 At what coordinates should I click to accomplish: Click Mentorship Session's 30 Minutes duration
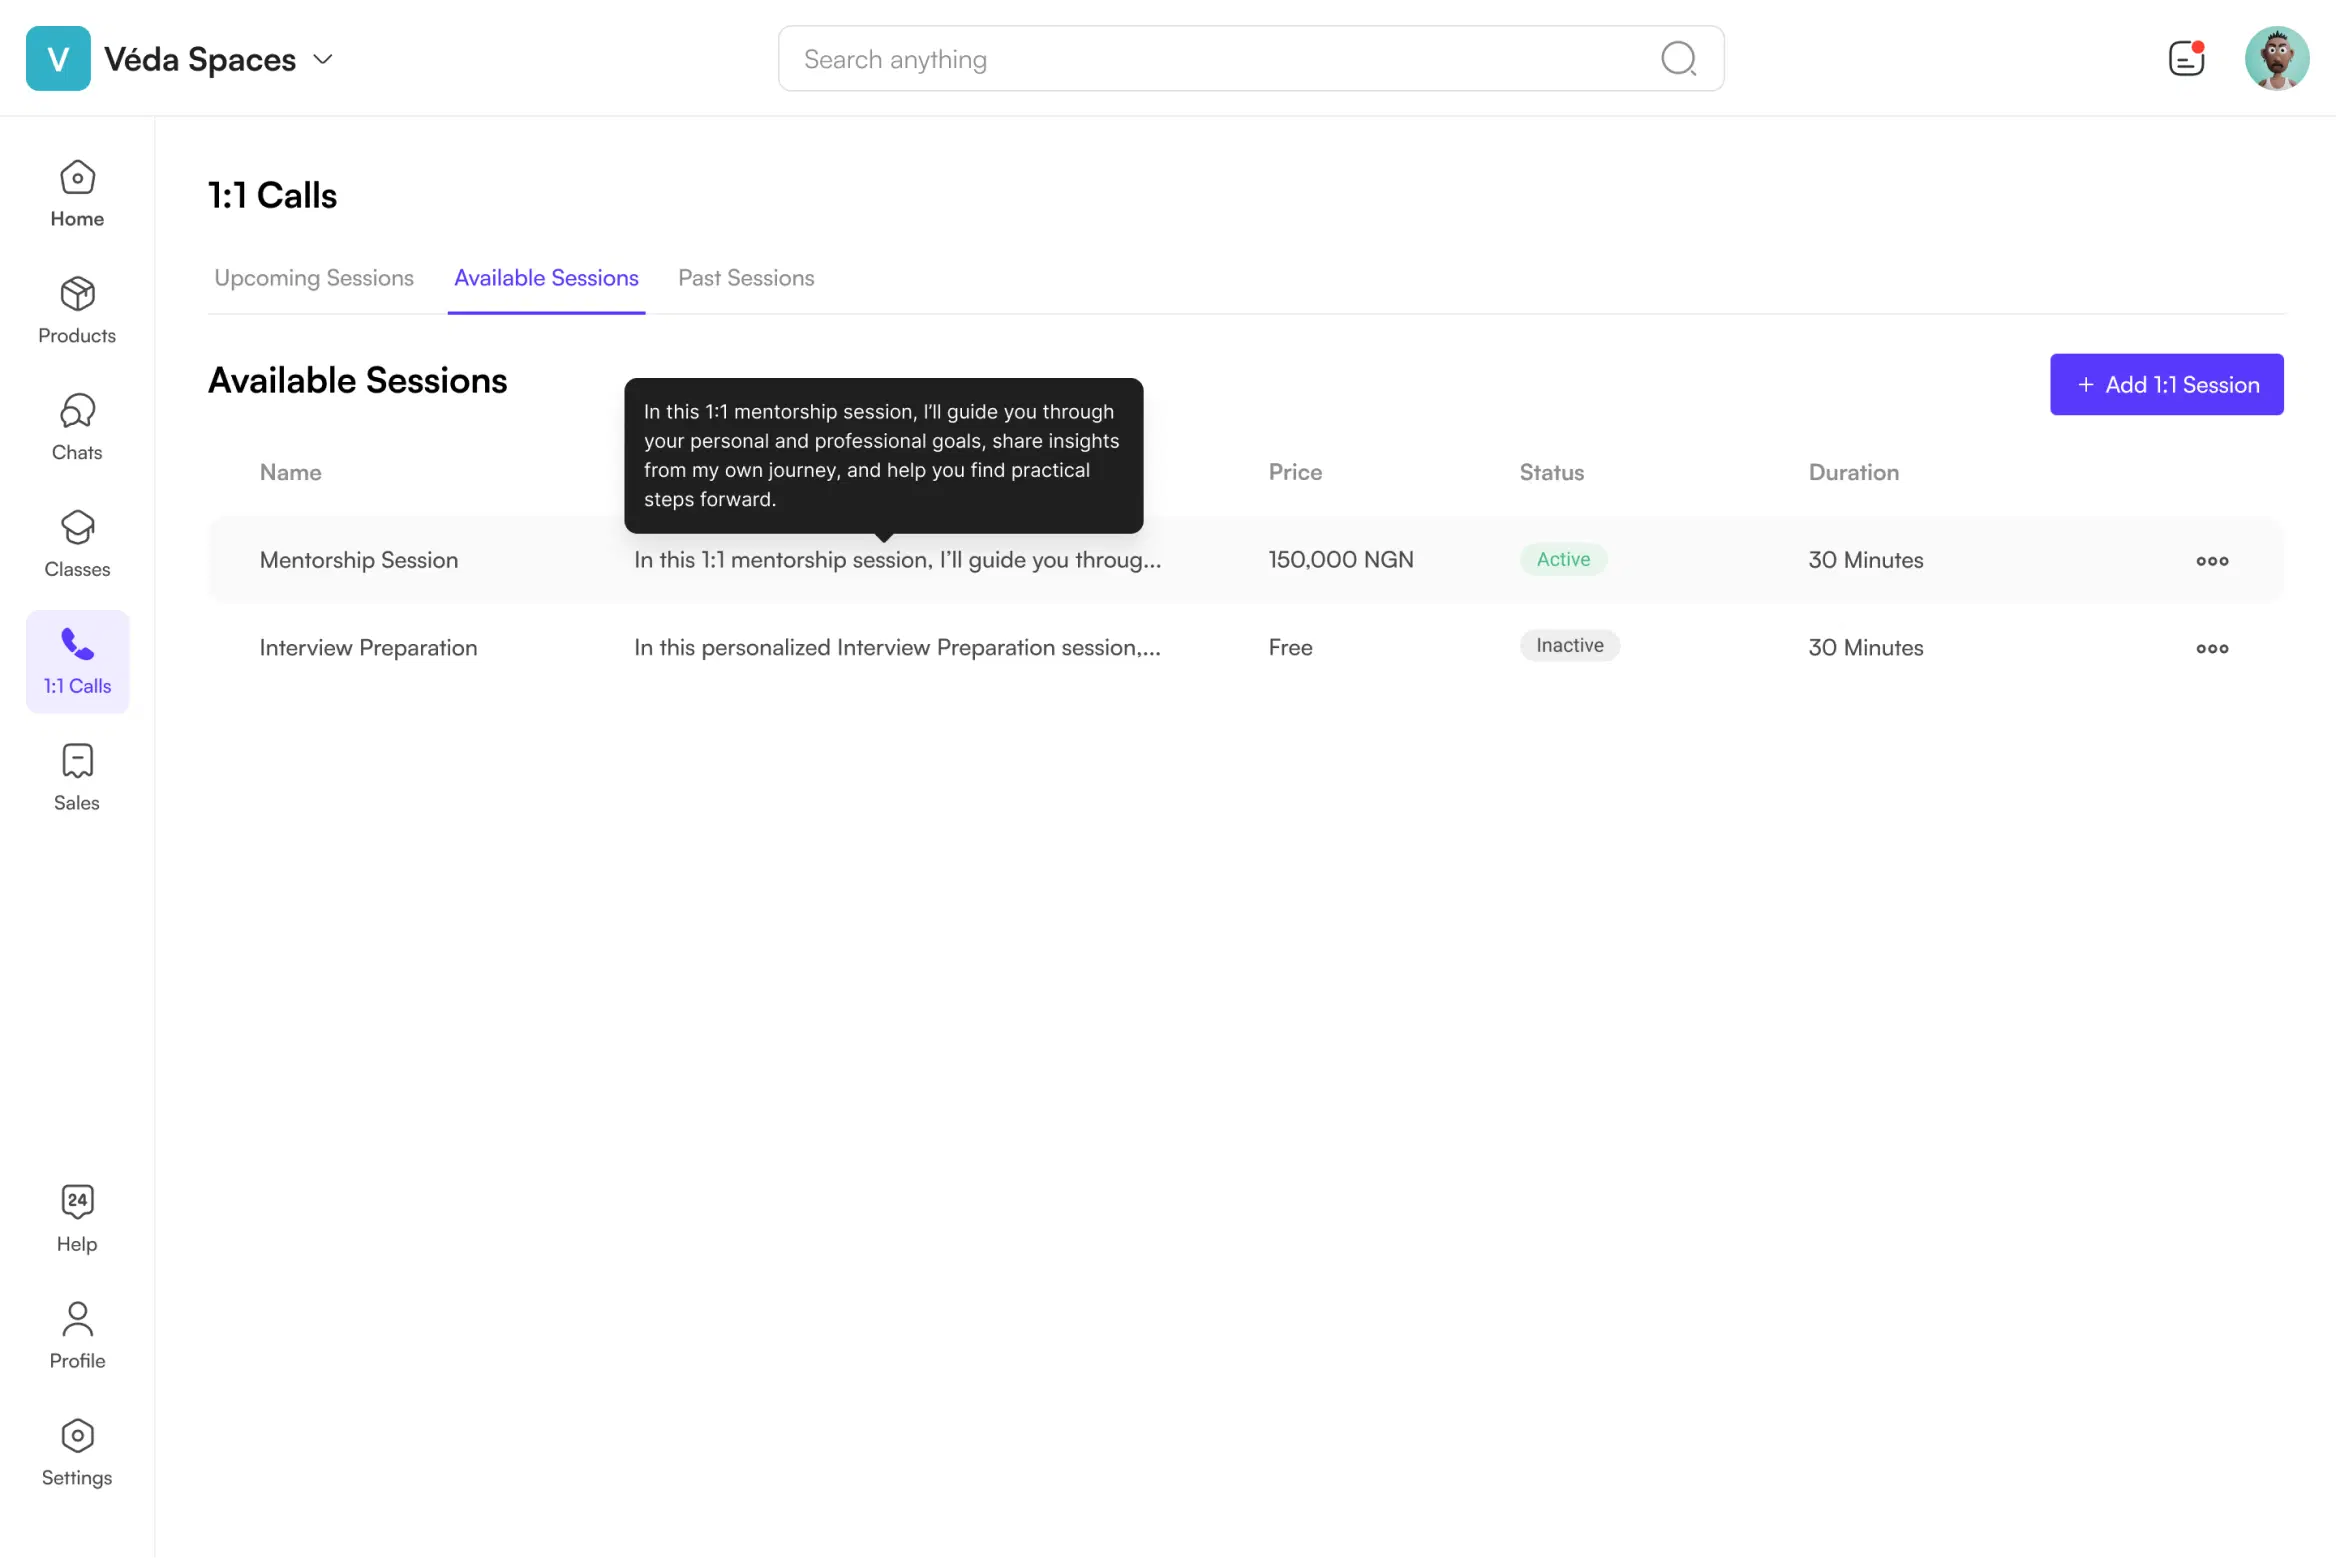coord(1866,560)
